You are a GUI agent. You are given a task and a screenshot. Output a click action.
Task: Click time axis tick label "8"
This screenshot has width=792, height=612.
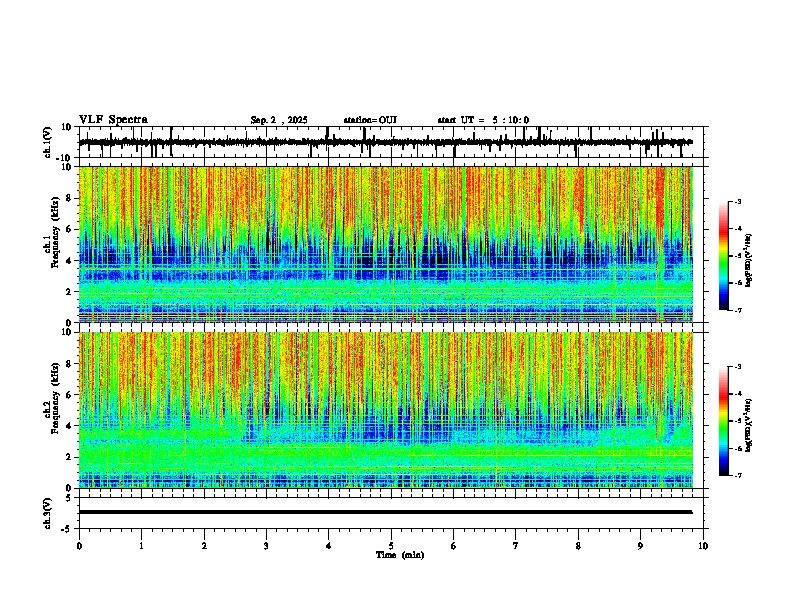pos(578,546)
